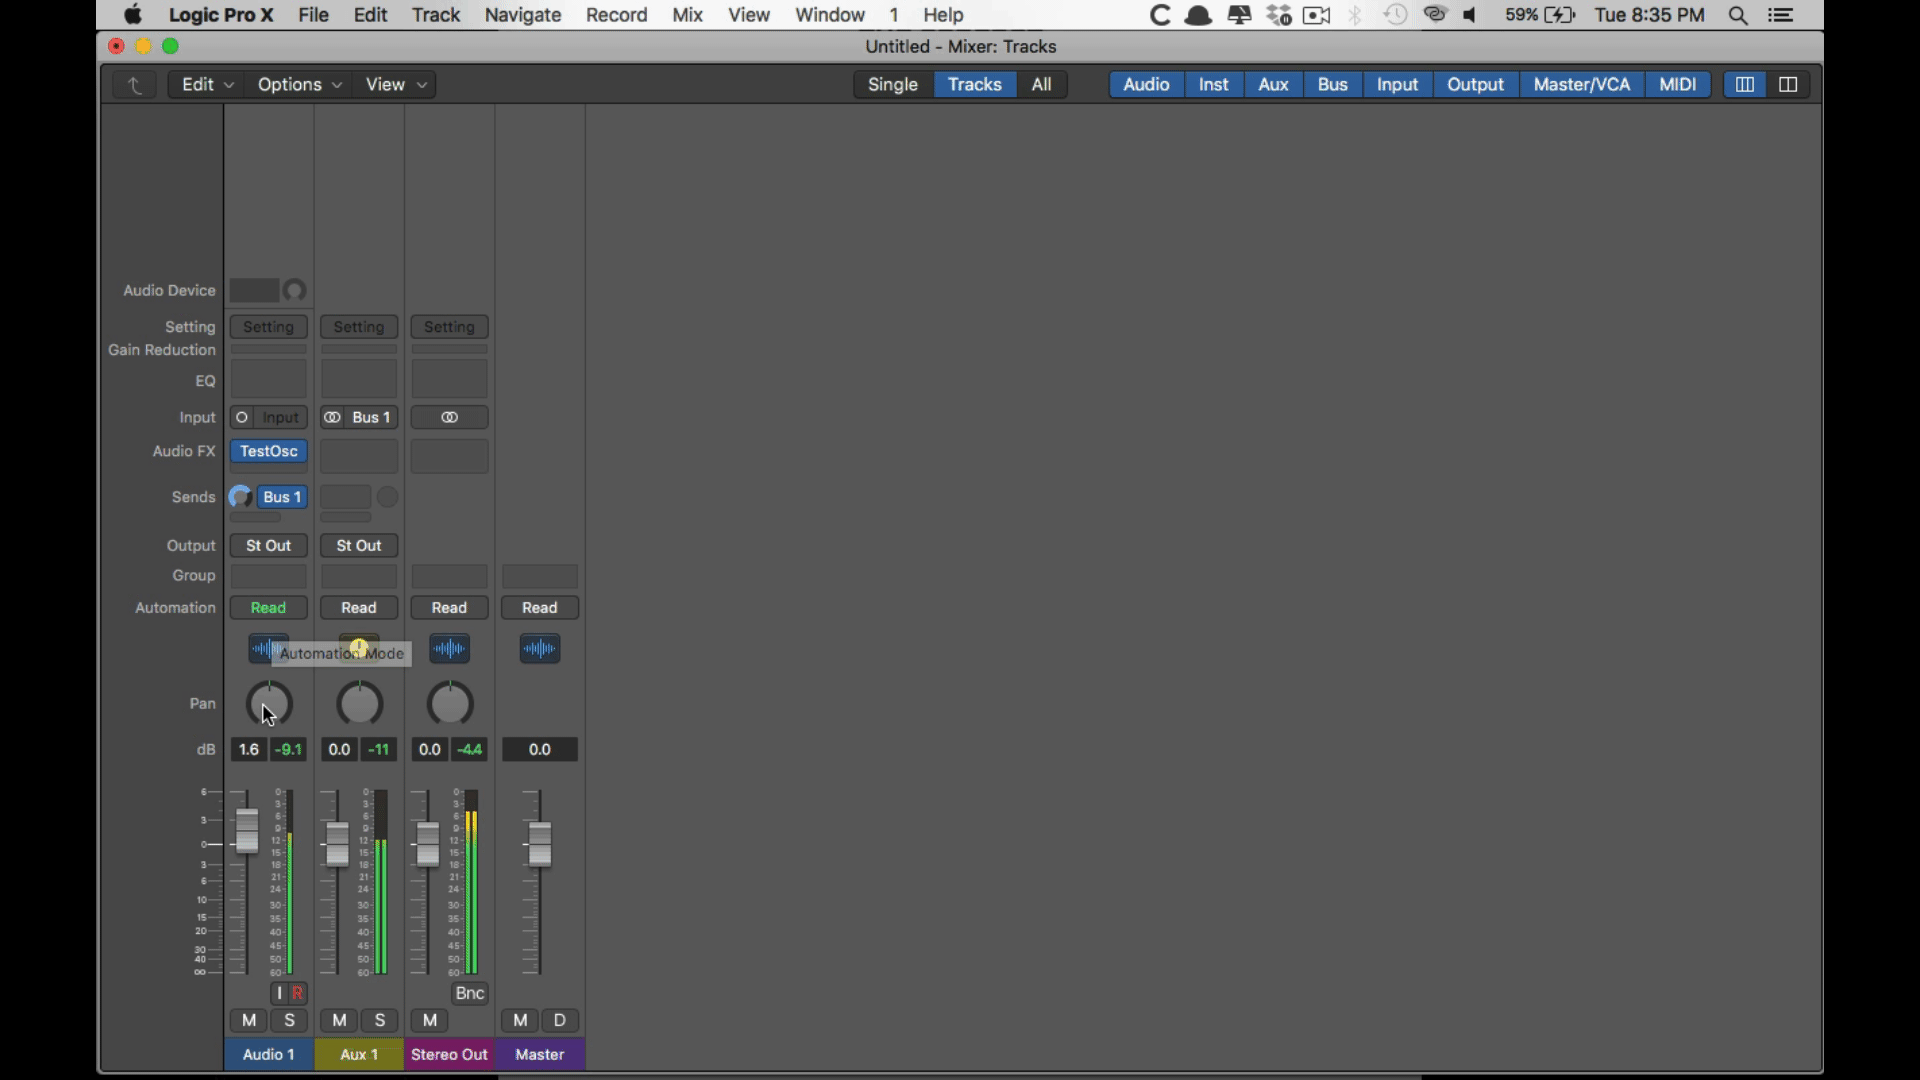Toggle Audio channel strip filter
Viewport: 1920px width, 1080px height.
coord(1146,85)
